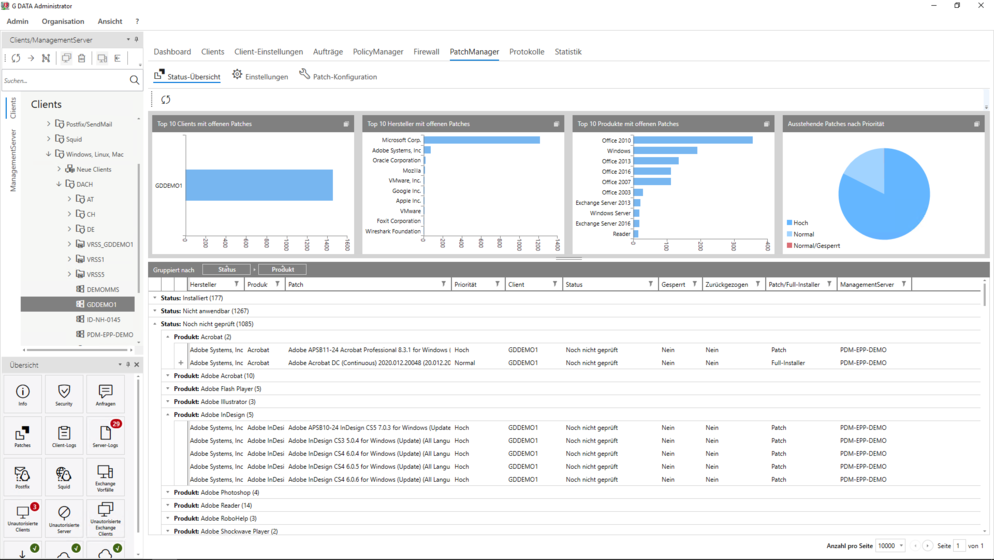994x560 pixels.
Task: Open the Anfragen overview icon
Action: pos(105,394)
